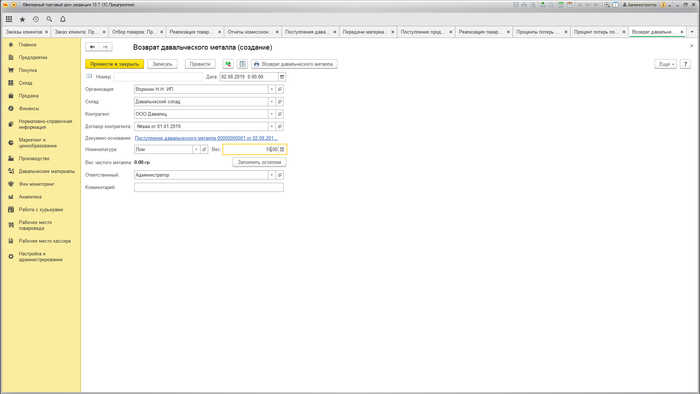Open calculator for Вес field

point(282,149)
